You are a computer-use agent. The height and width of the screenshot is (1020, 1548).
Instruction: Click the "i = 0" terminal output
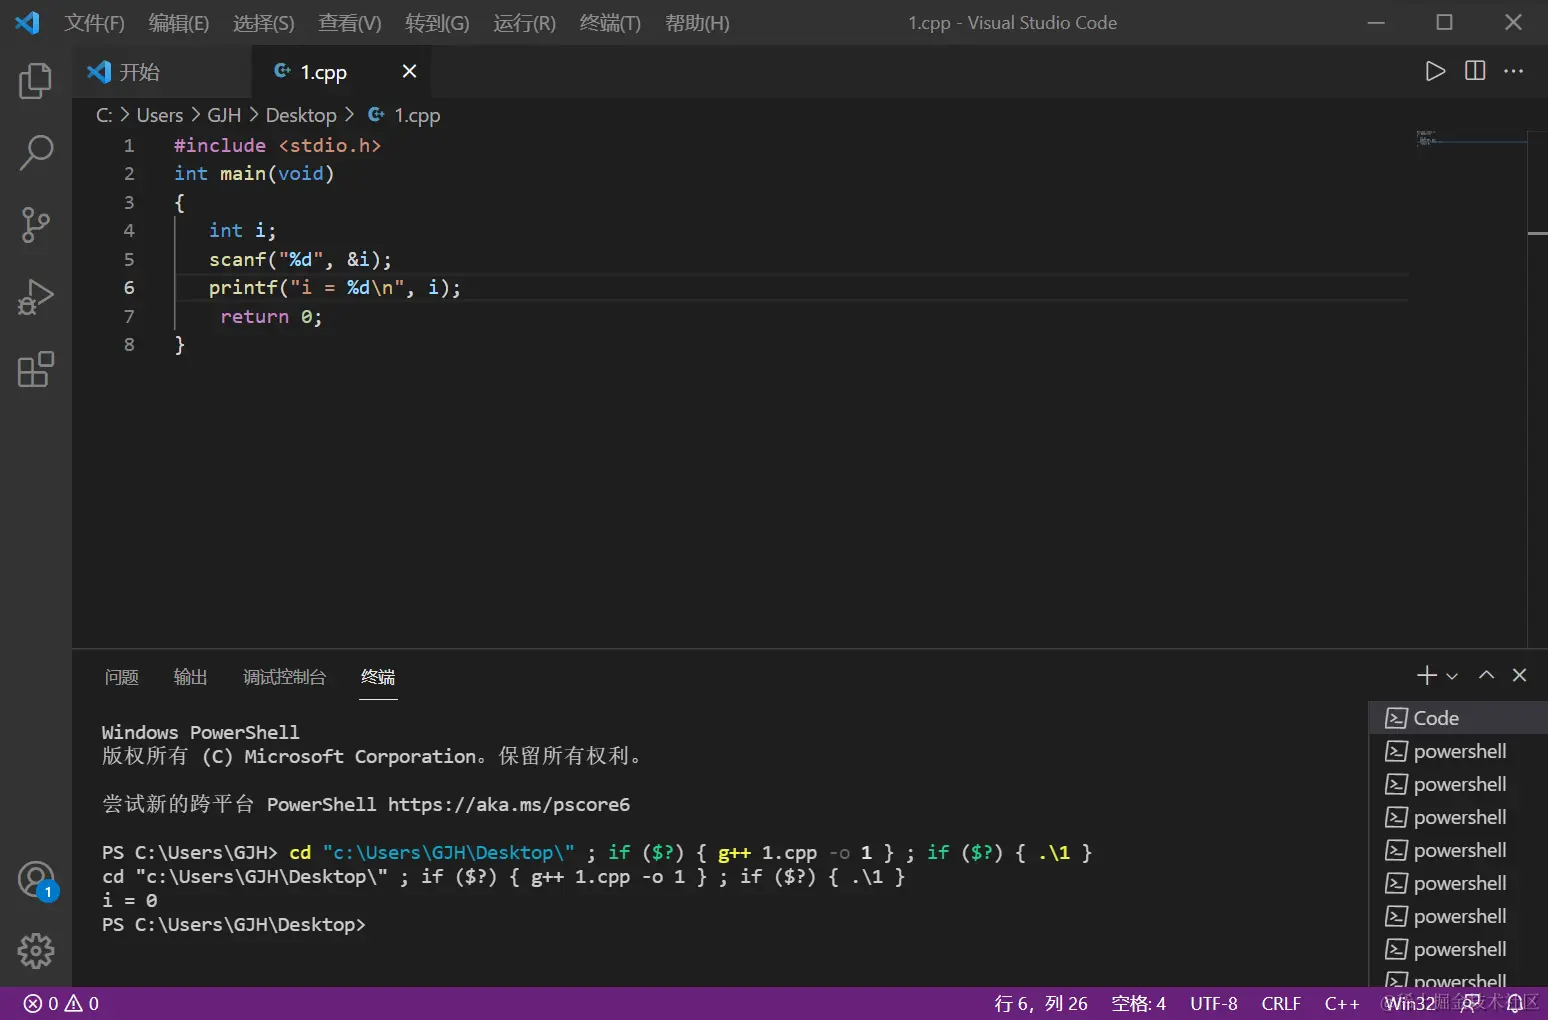(x=129, y=901)
